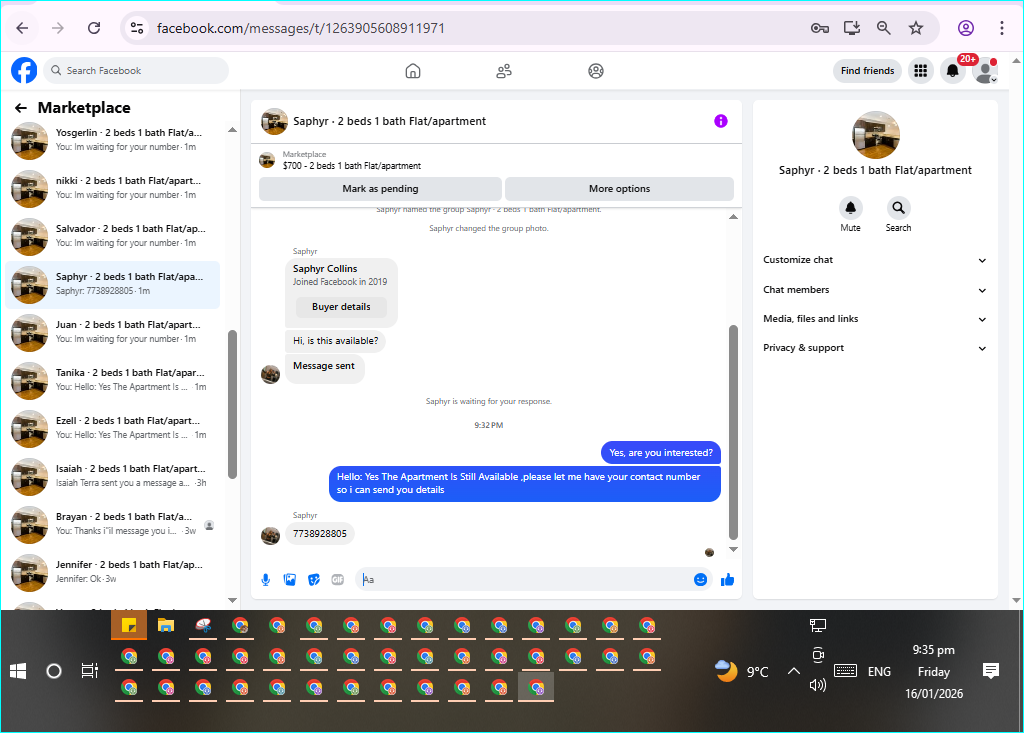Viewport: 1024px width, 733px height.
Task: Open the Salvador conversation
Action: click(x=112, y=236)
